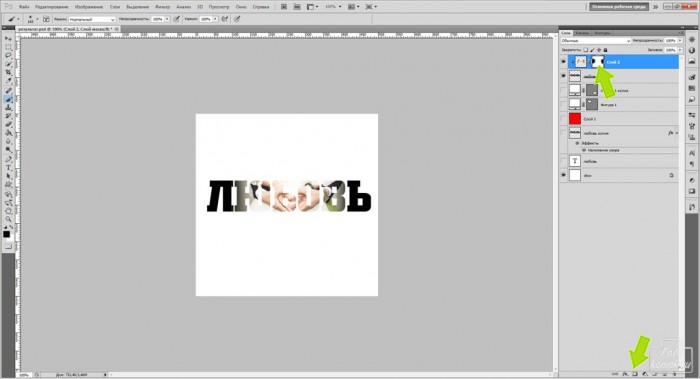700x379 pixels.
Task: Select the History Brush tool
Action: [8, 116]
